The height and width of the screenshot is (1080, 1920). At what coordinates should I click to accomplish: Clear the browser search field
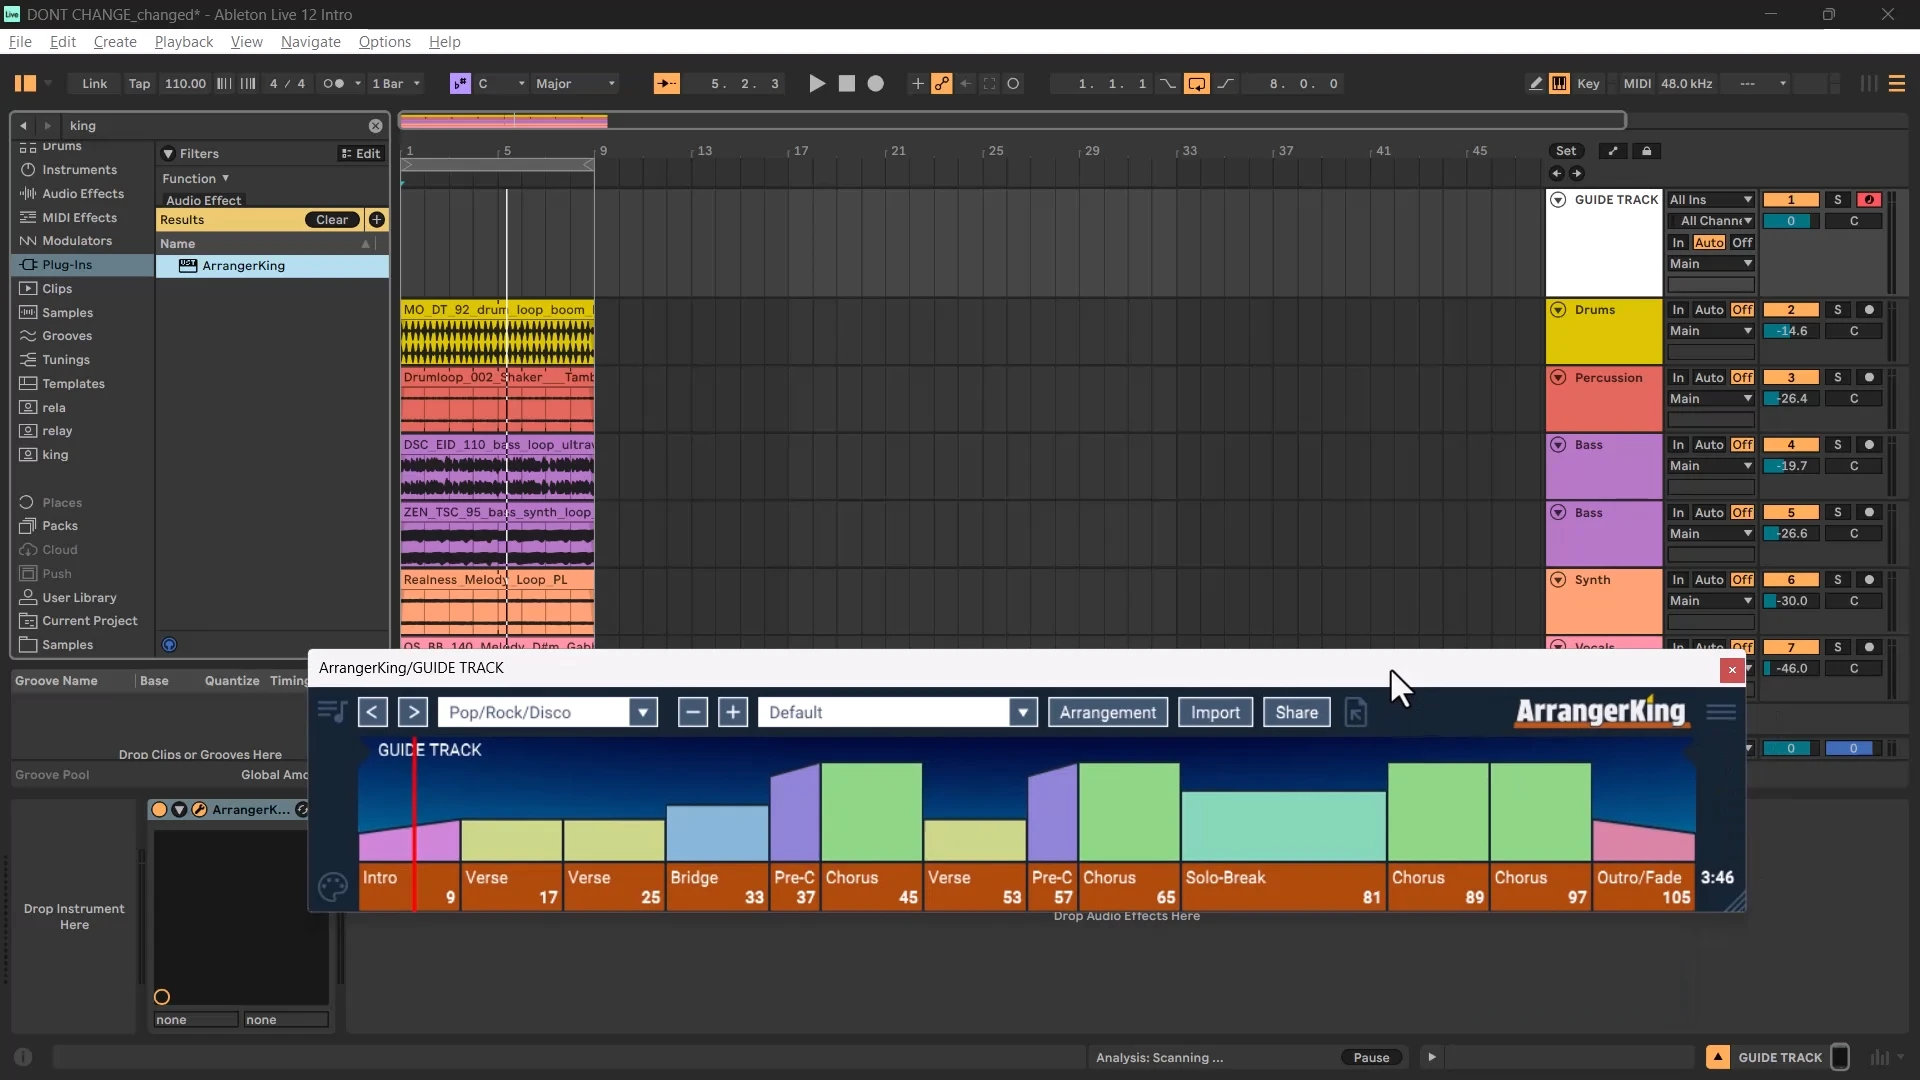pos(375,126)
